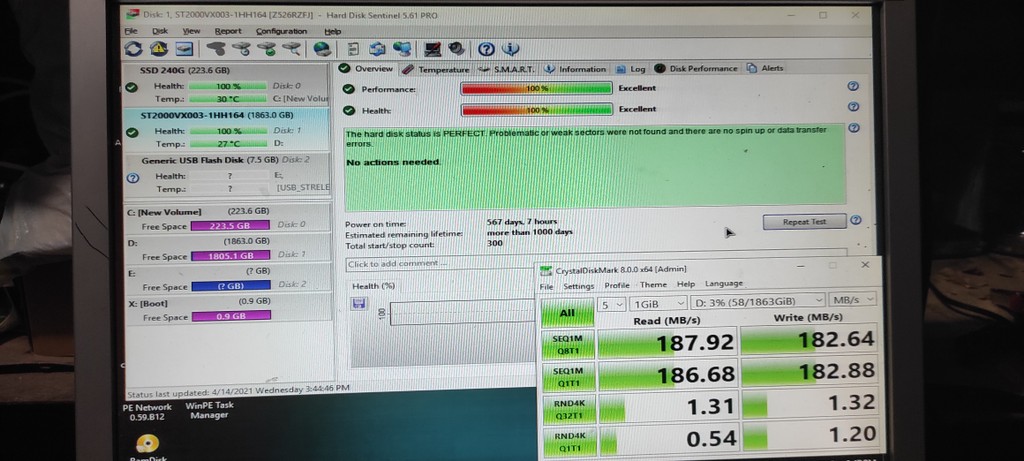
Task: Open the test size dropdown showing 1GiB
Action: coord(659,304)
